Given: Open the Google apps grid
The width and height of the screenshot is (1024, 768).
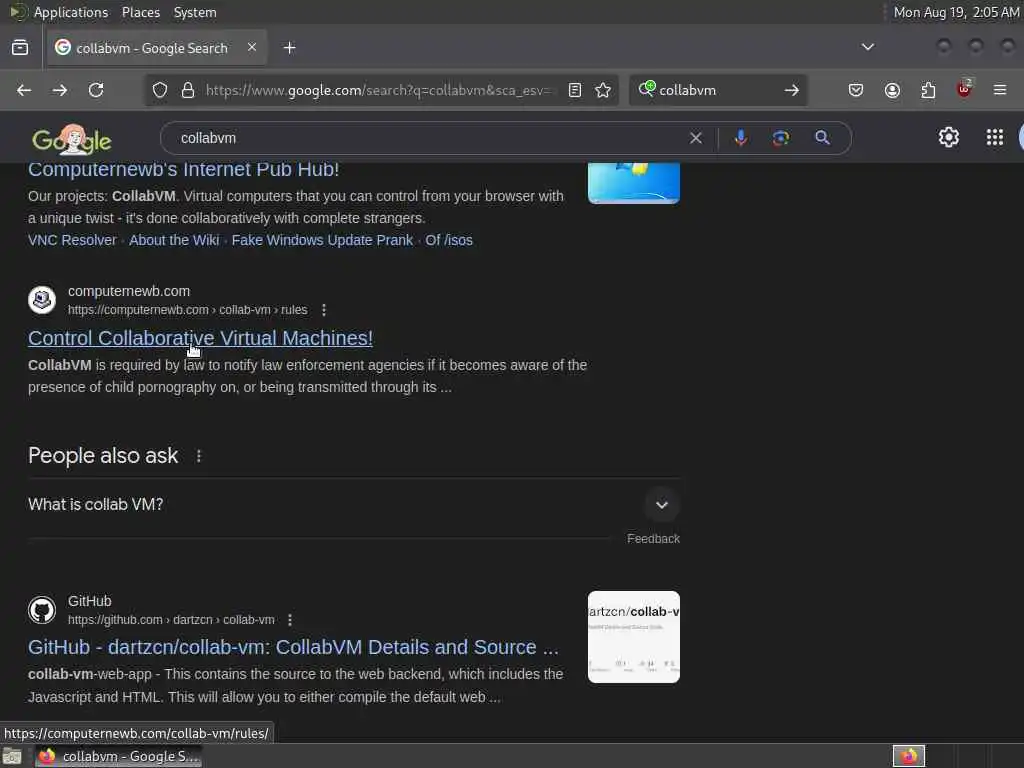Looking at the screenshot, I should click(995, 137).
